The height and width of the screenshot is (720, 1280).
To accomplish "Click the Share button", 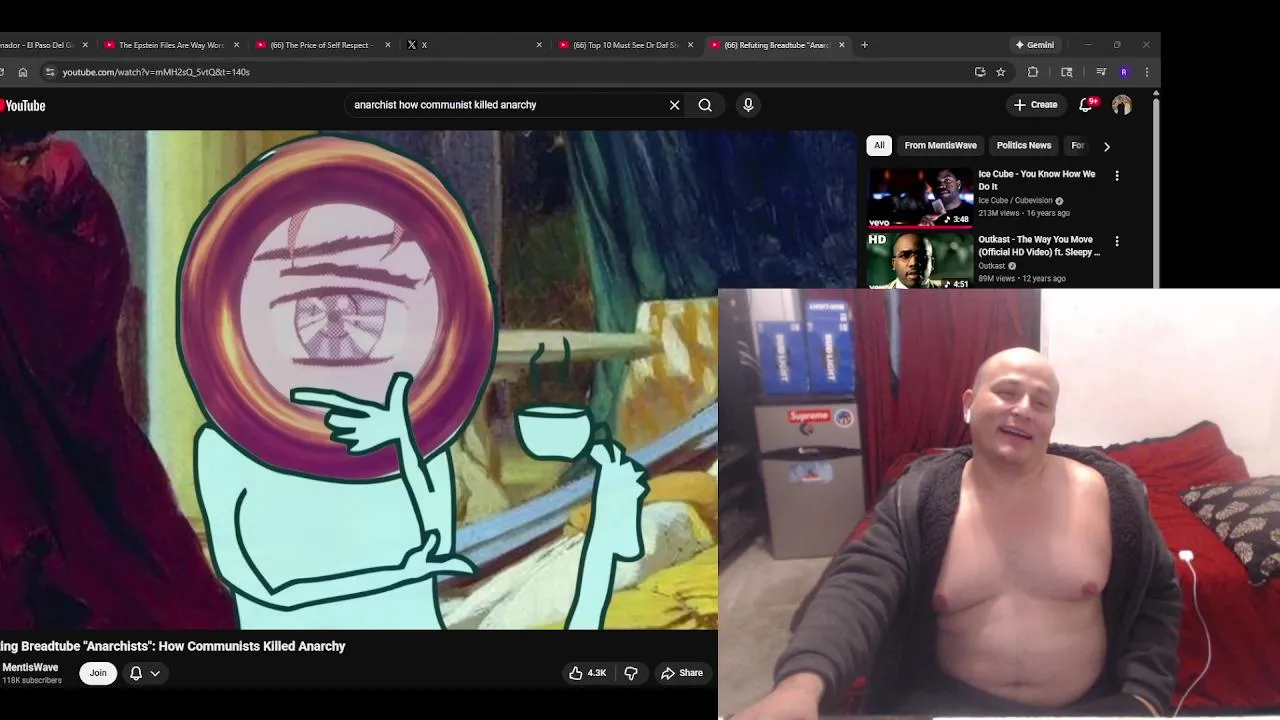I will click(x=682, y=673).
